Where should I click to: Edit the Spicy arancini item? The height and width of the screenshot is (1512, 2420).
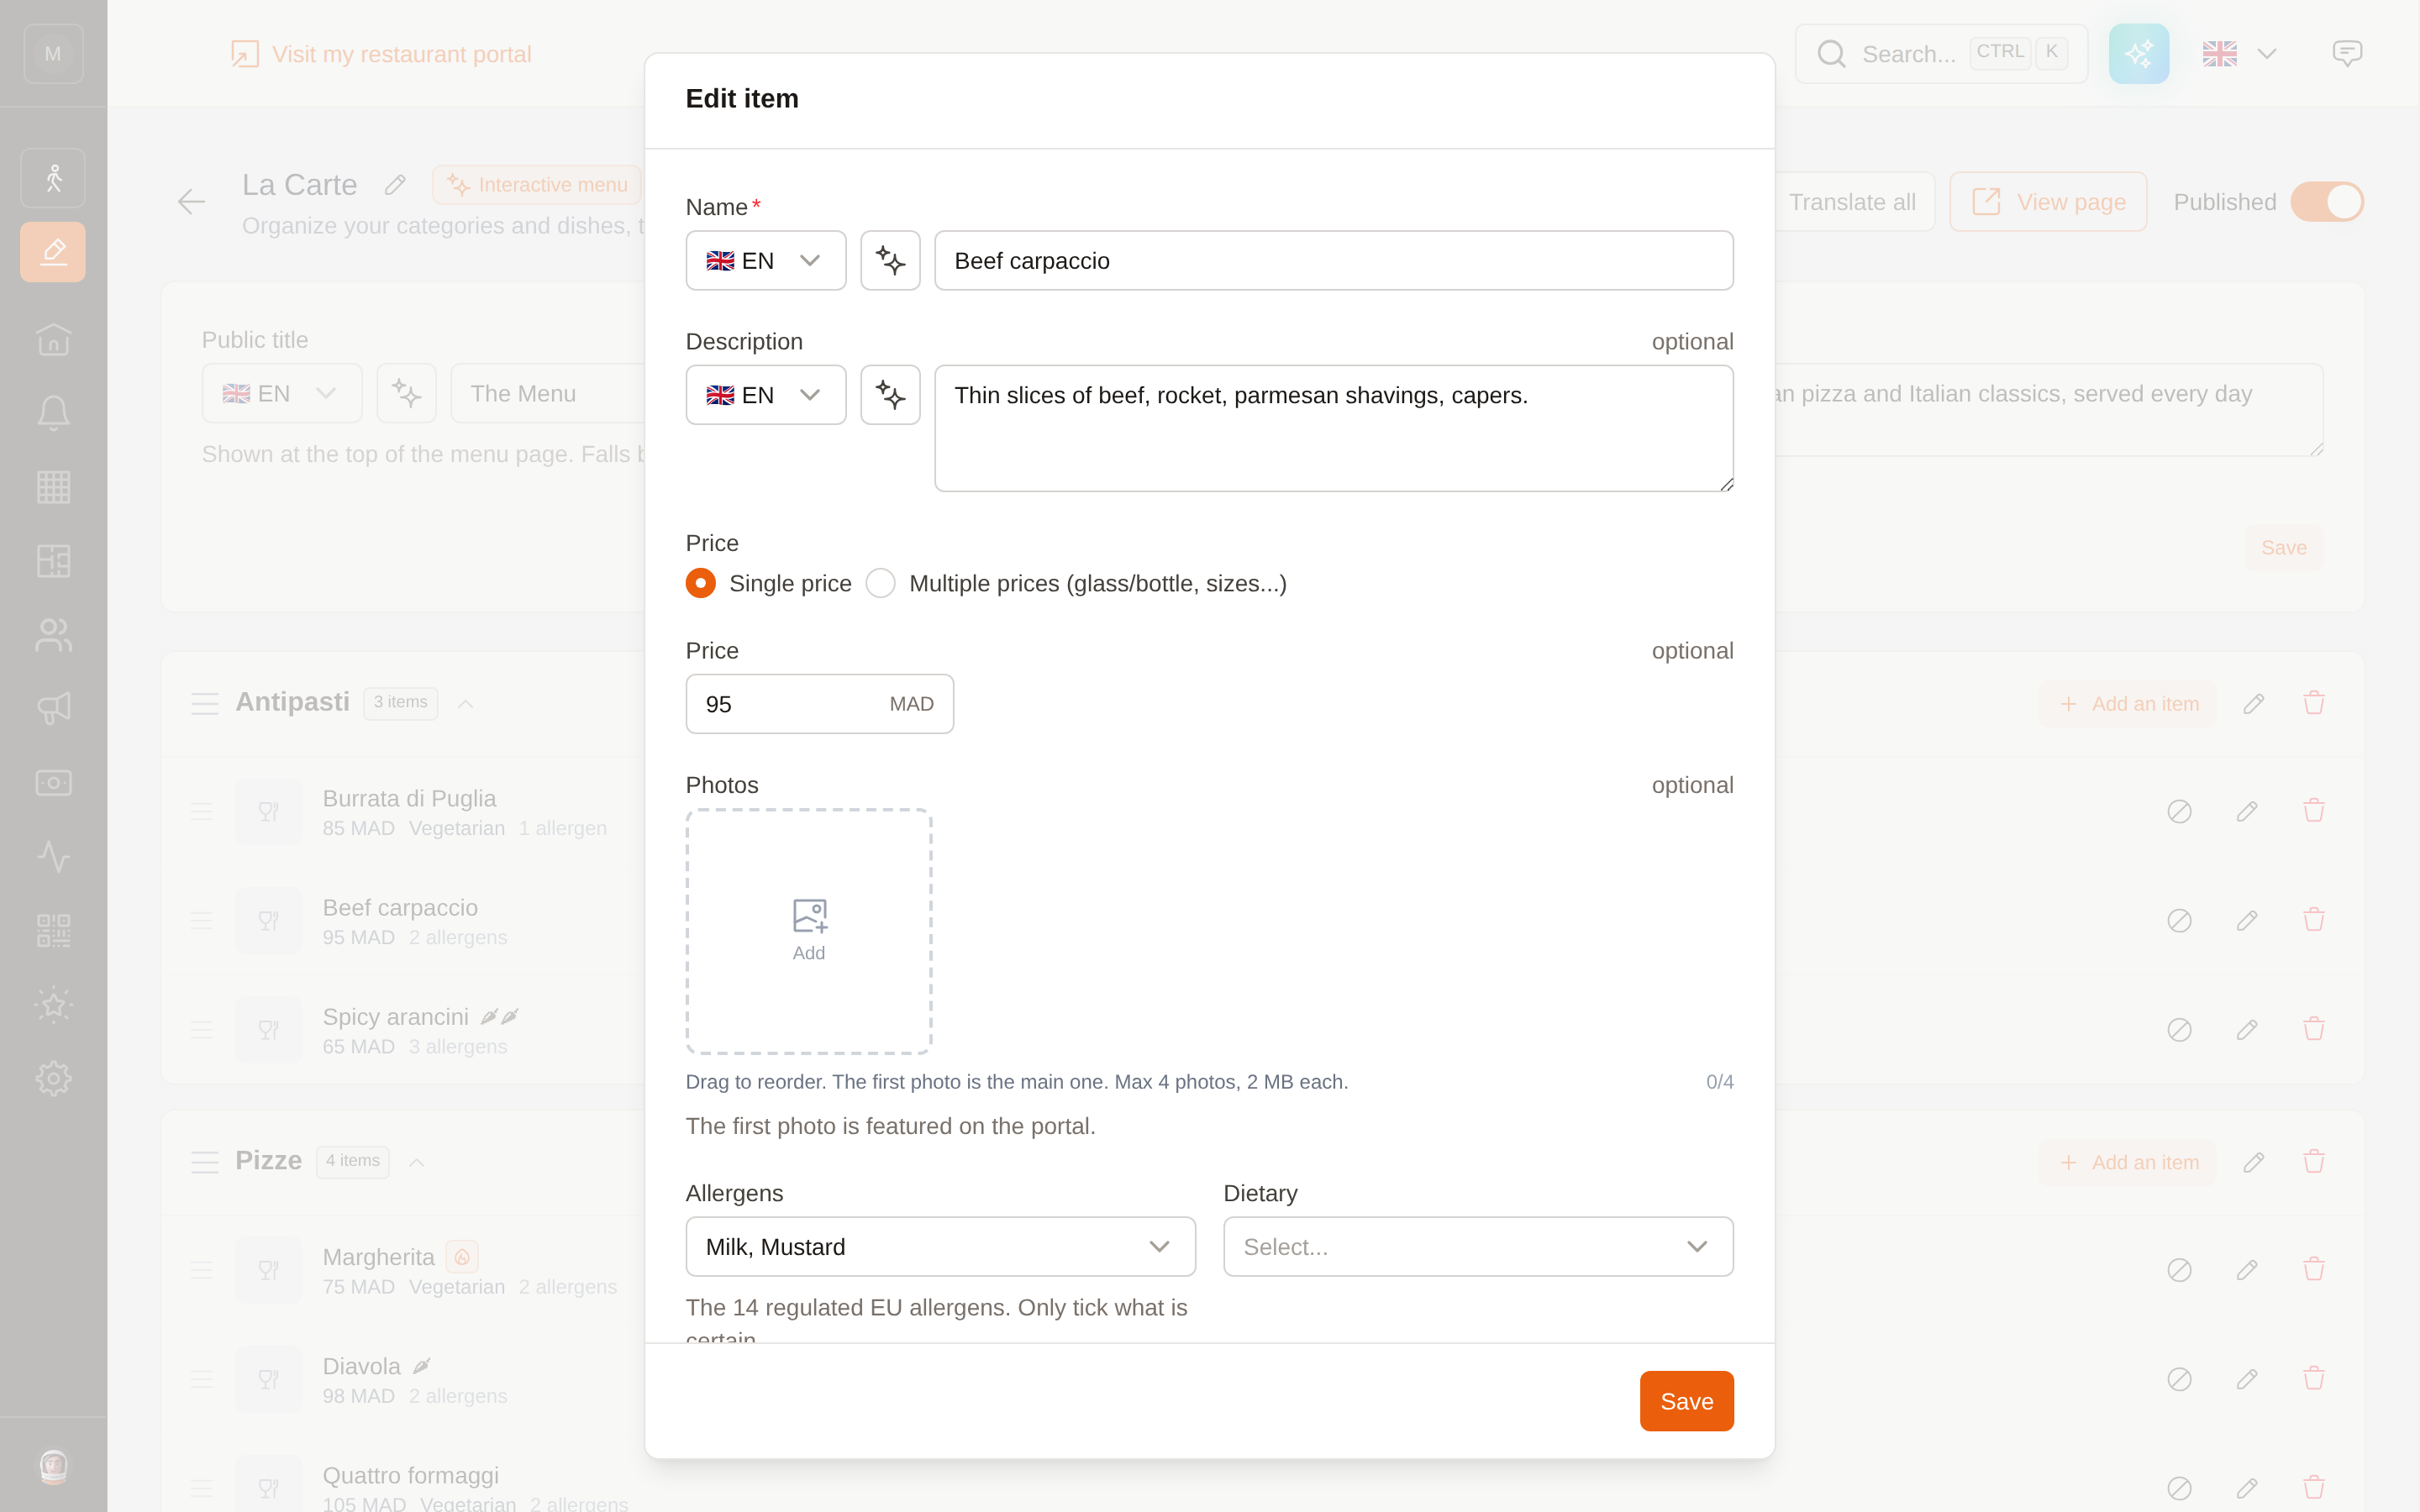point(2247,1029)
